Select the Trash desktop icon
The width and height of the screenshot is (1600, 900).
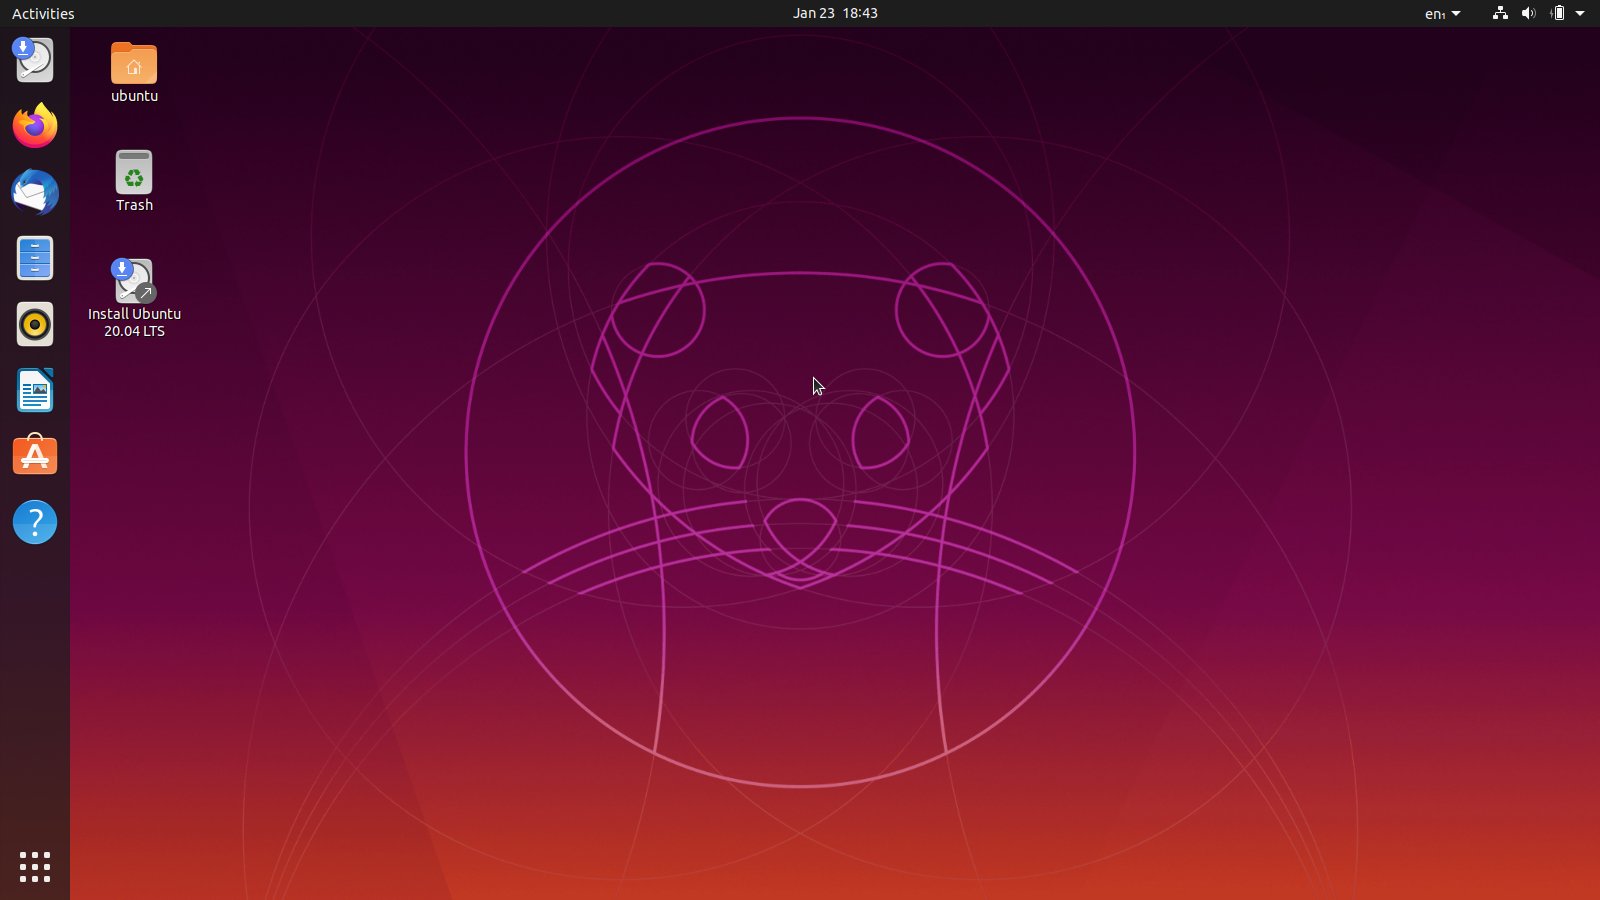[134, 172]
